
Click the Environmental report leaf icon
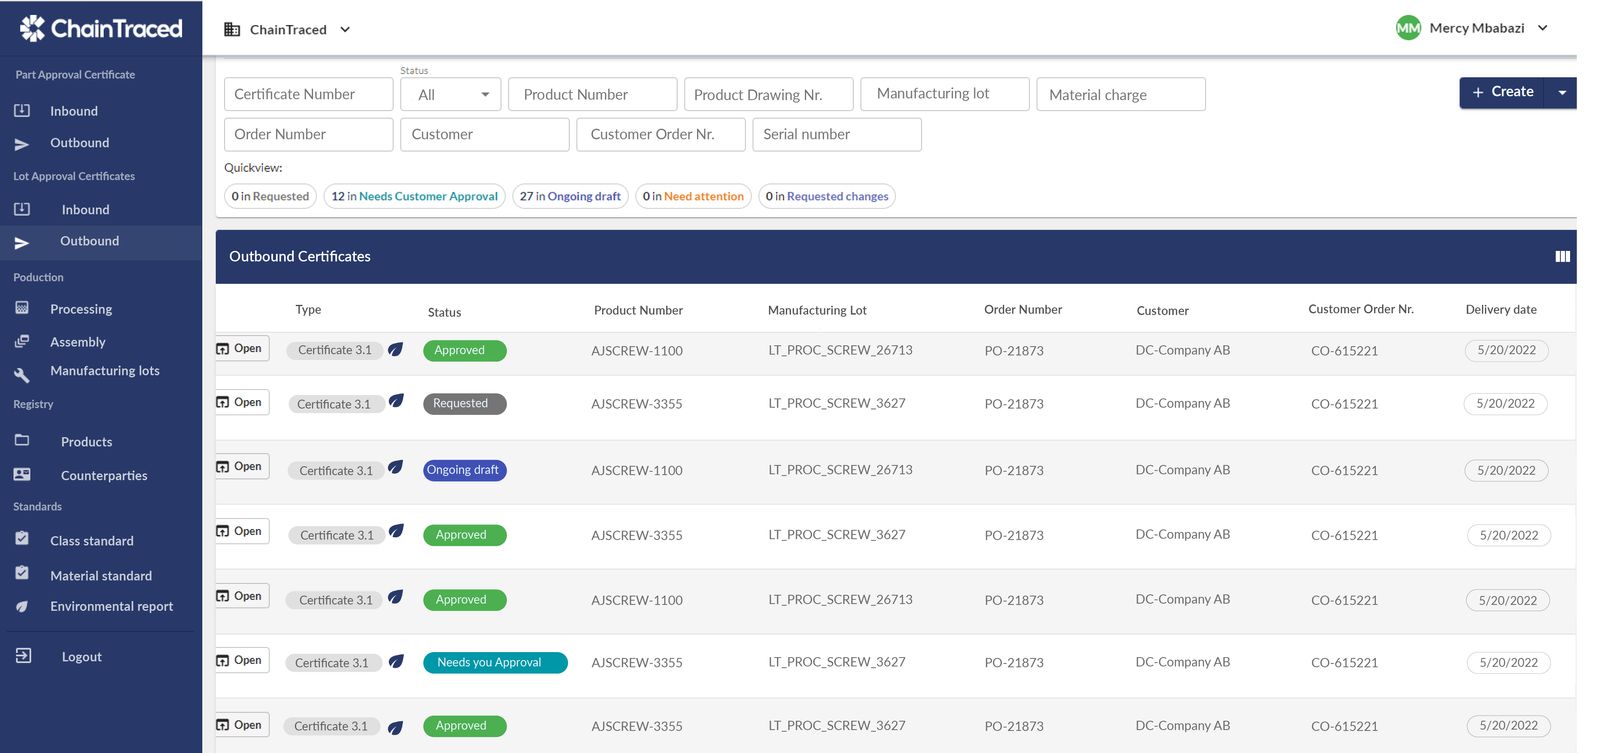(x=22, y=606)
